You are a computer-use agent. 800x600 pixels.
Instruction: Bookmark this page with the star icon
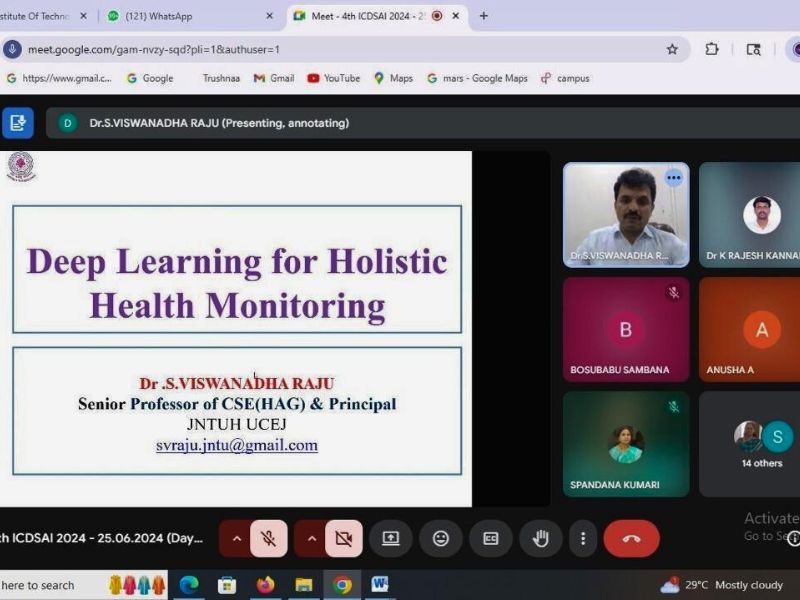click(x=672, y=49)
